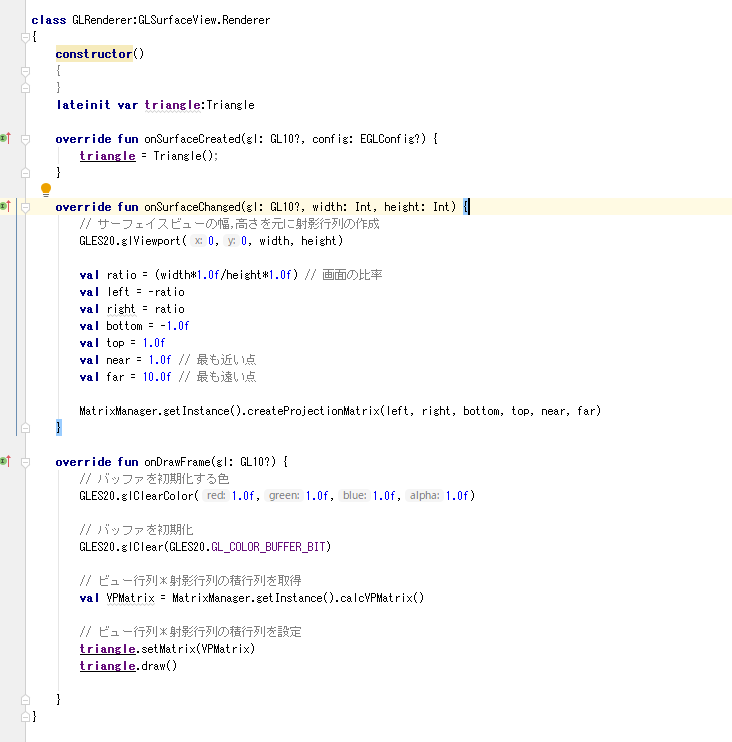Viewport: 732px width, 742px height.
Task: Click the 最も遠い点 comment
Action: [x=218, y=377]
